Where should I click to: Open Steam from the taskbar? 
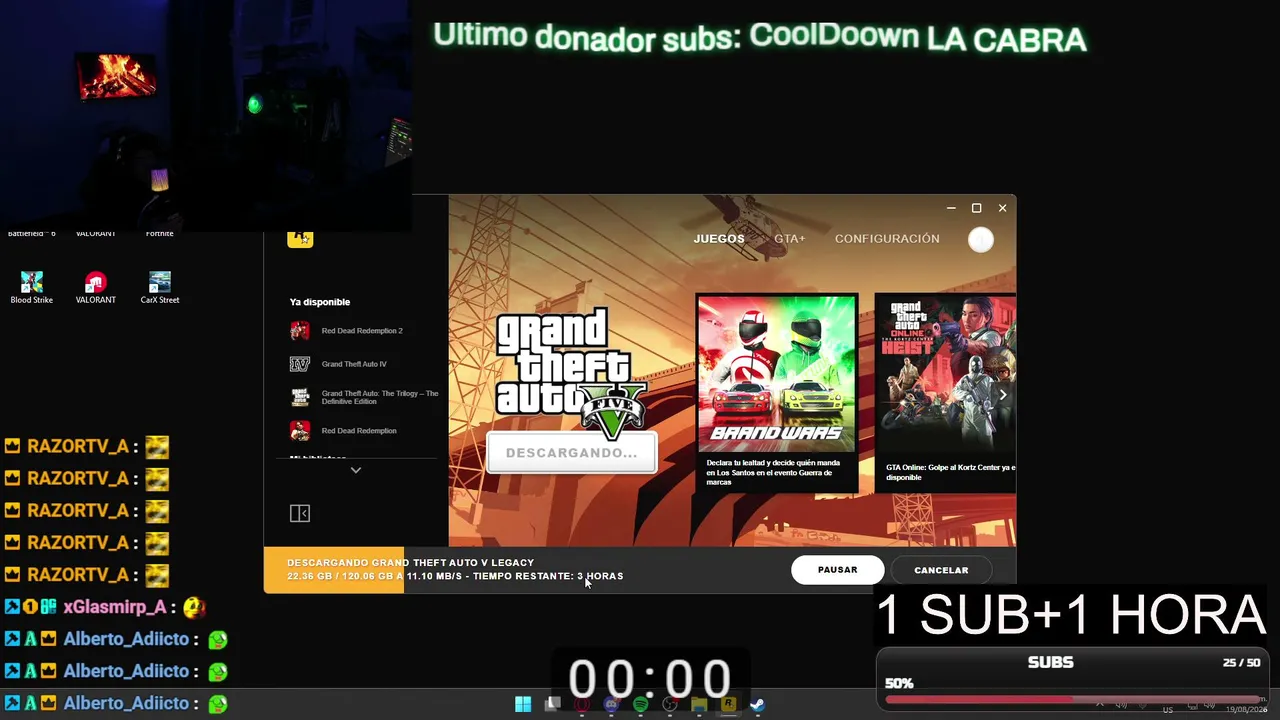(x=759, y=705)
